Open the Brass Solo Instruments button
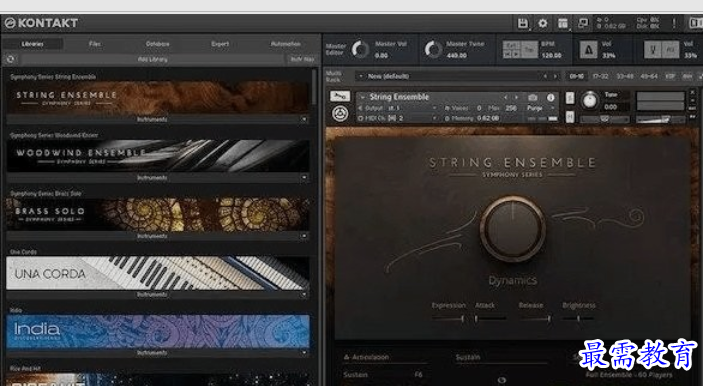Screen dimensions: 703x386 point(152,236)
